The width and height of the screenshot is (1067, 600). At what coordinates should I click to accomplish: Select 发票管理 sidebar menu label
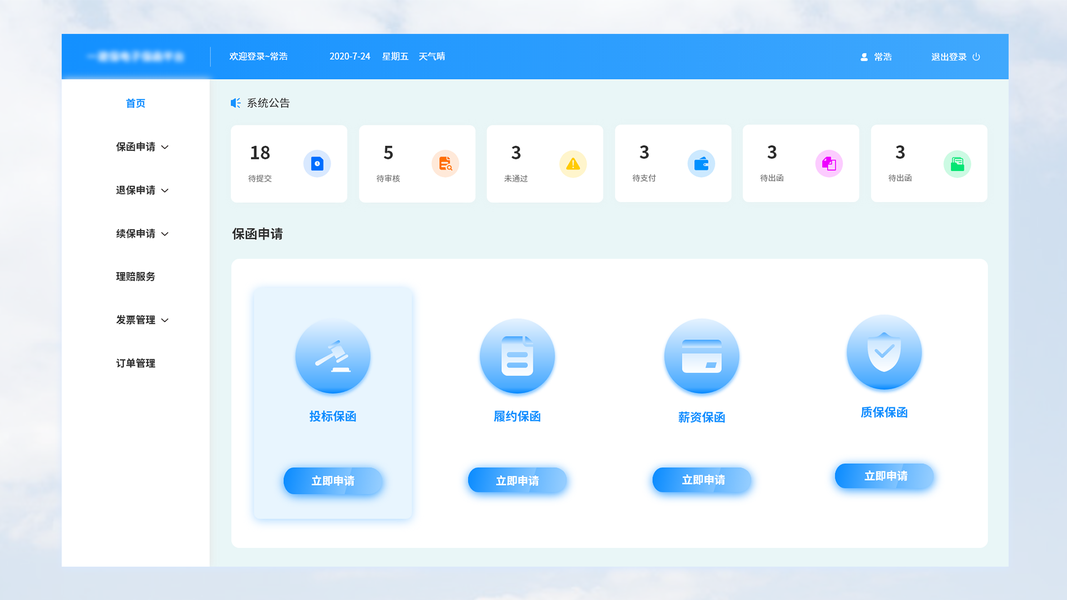(x=135, y=320)
